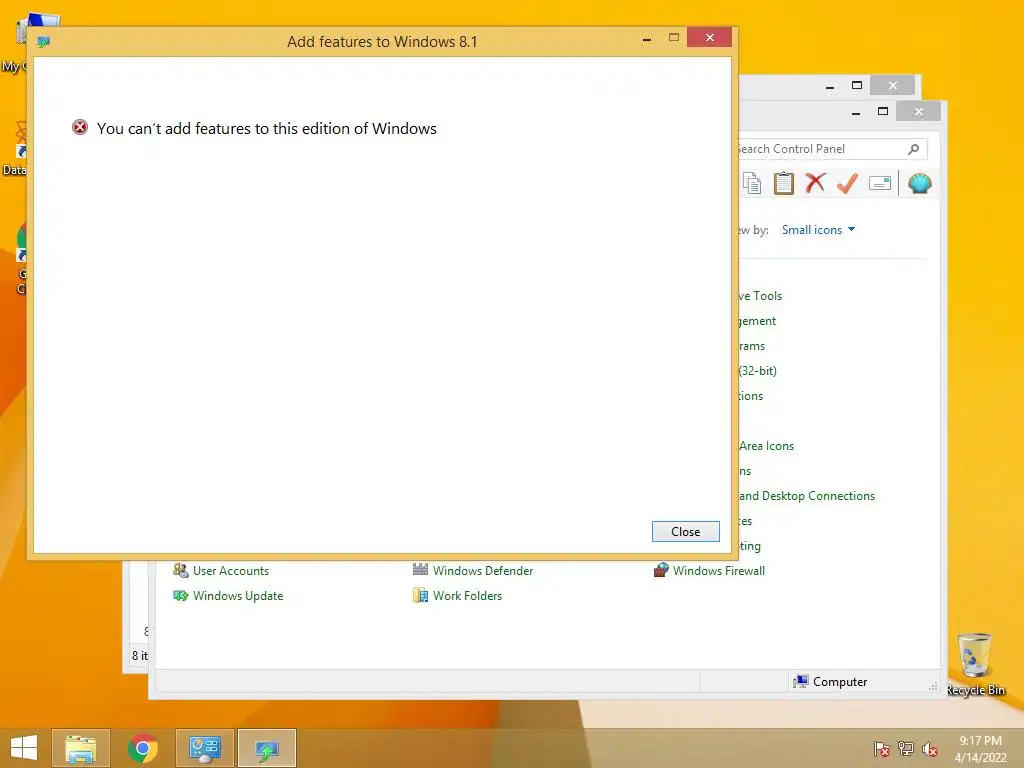Click the 've Tools' link

click(760, 296)
